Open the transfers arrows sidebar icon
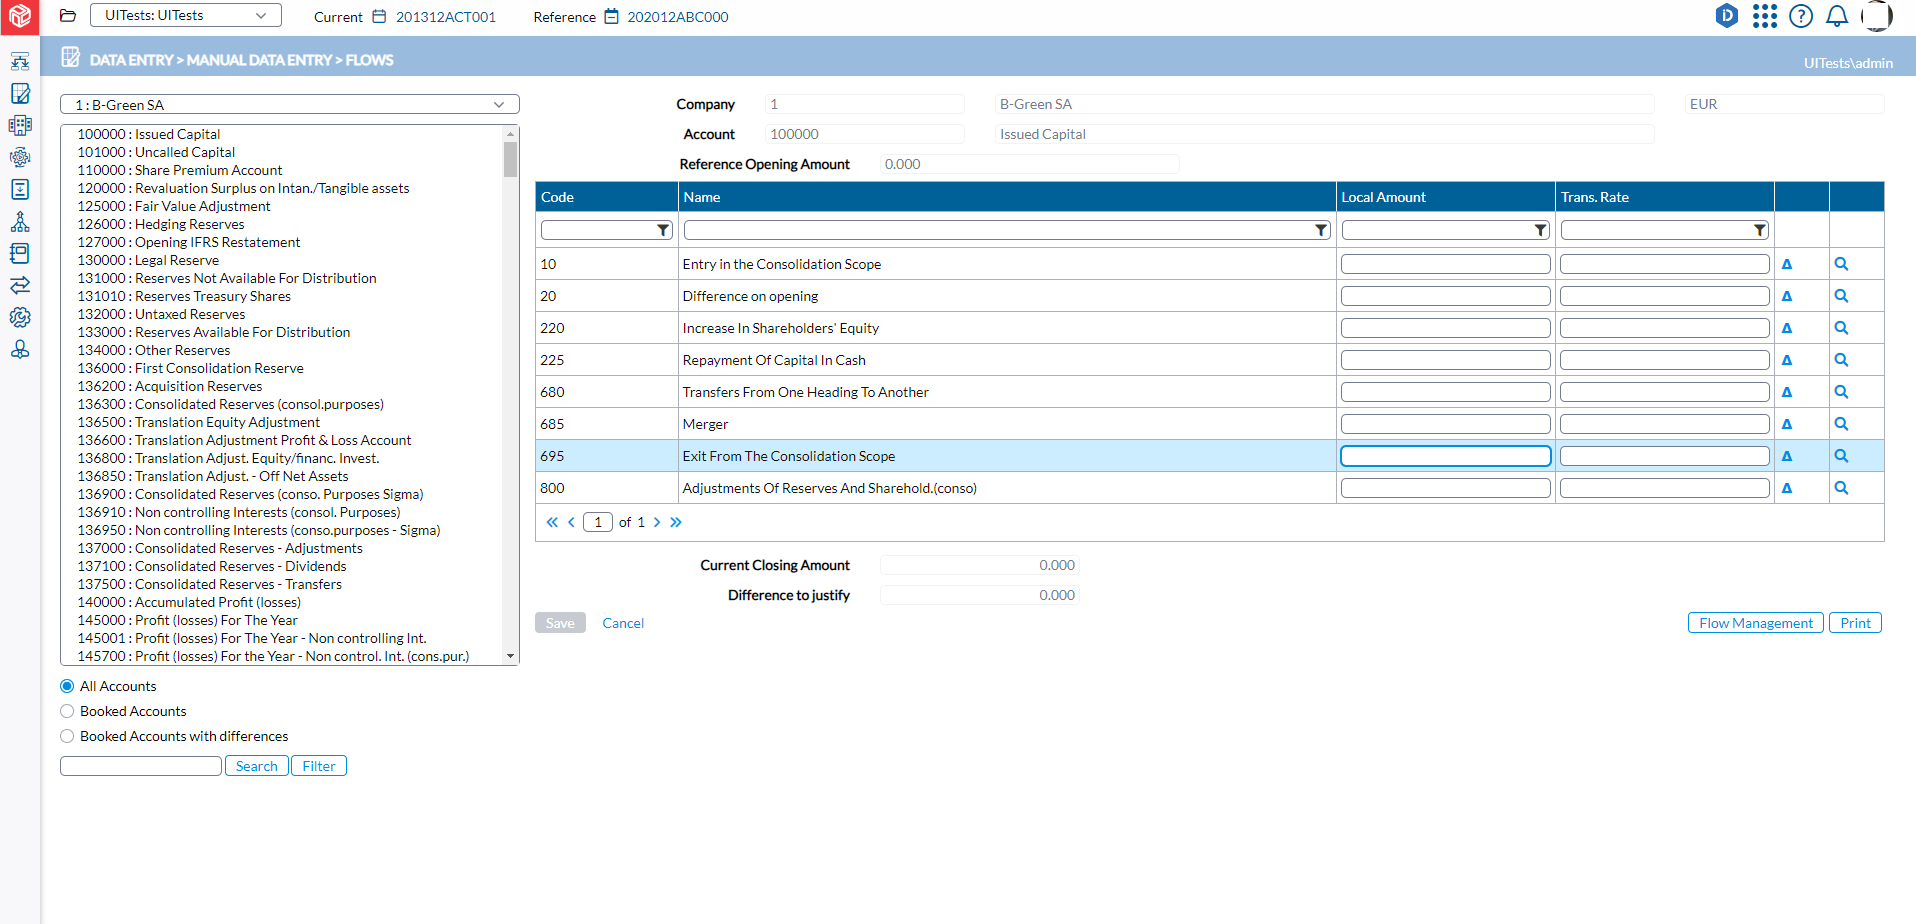The image size is (1916, 924). pos(20,286)
